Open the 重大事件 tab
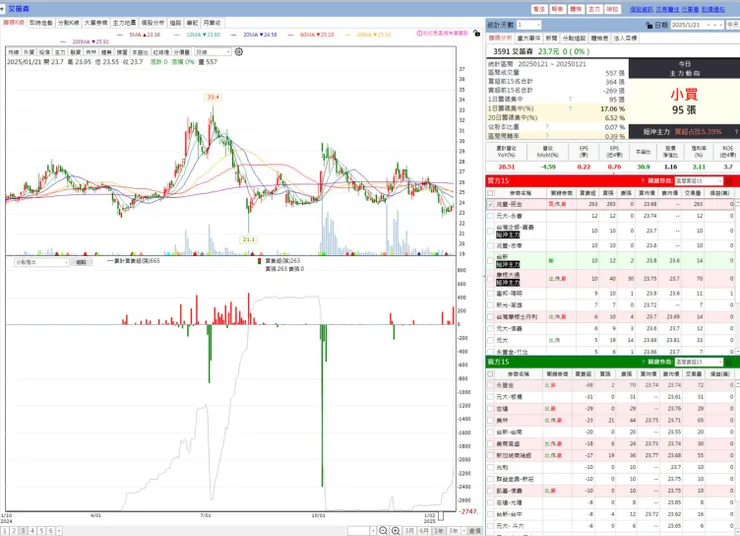This screenshot has height=536, width=740. 529,38
